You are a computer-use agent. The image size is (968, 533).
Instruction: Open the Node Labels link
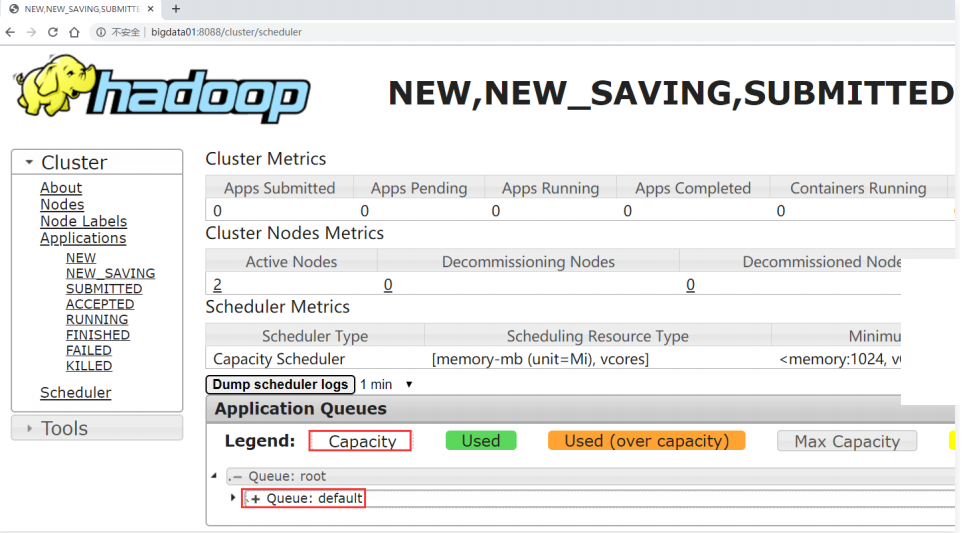click(83, 221)
